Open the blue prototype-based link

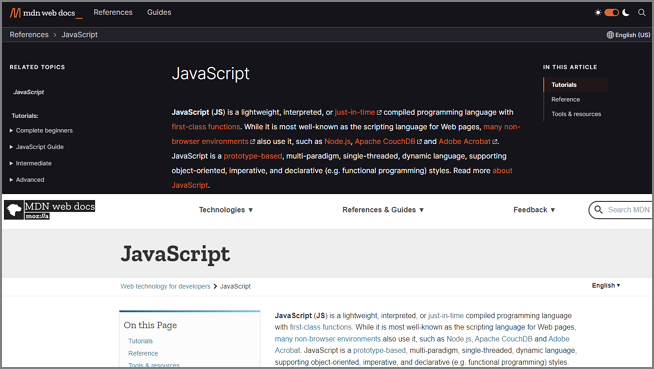click(379, 351)
